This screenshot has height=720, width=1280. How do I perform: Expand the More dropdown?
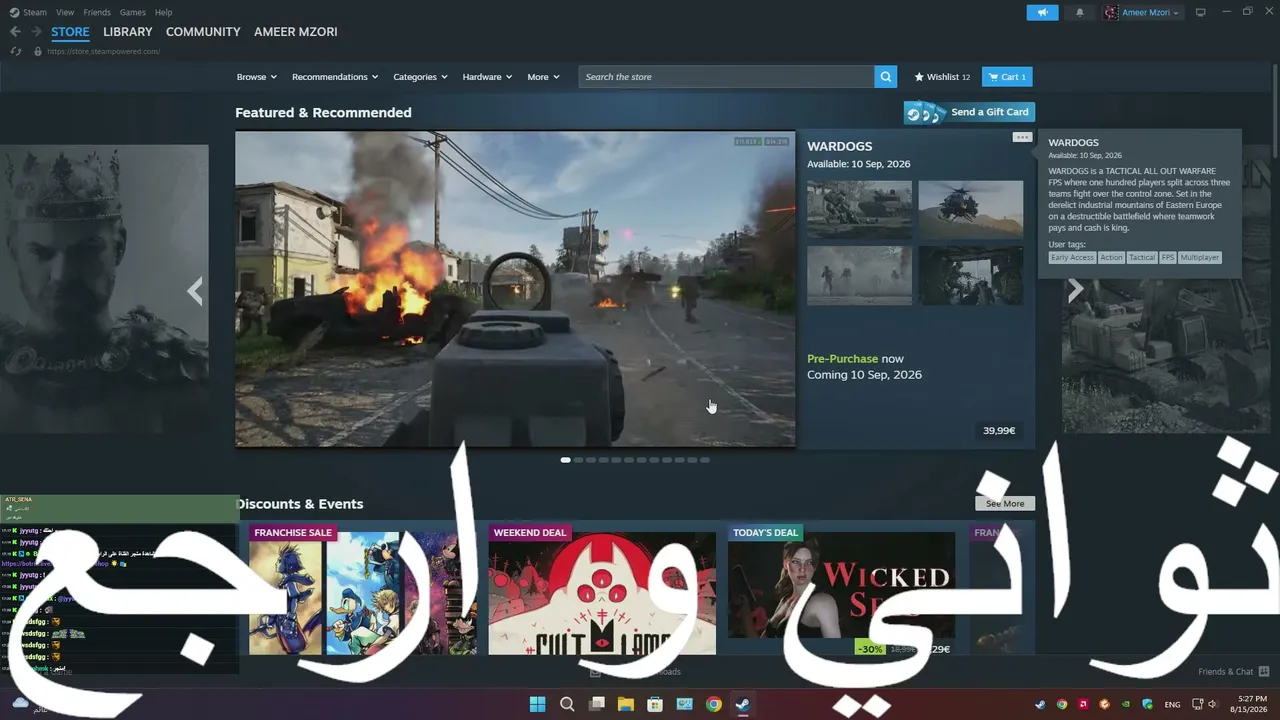(x=543, y=77)
